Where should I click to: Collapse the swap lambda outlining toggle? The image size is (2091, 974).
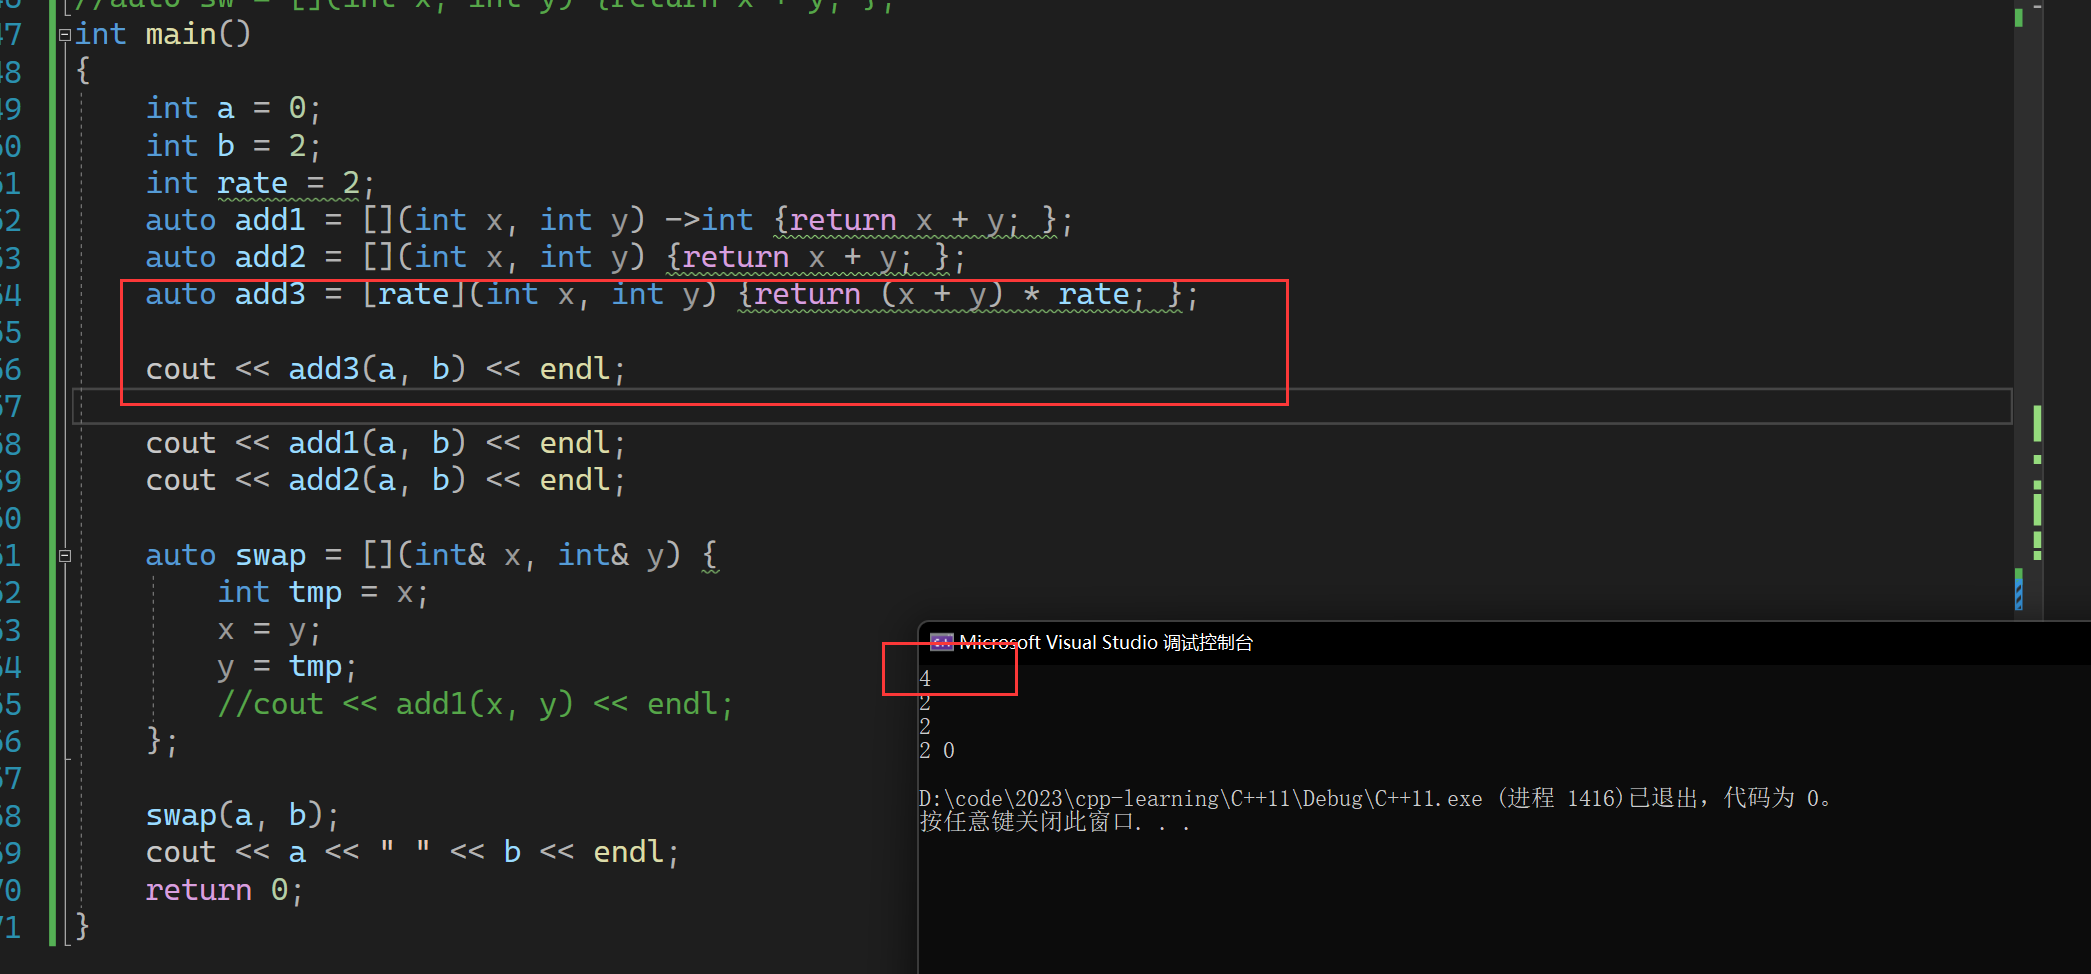65,556
